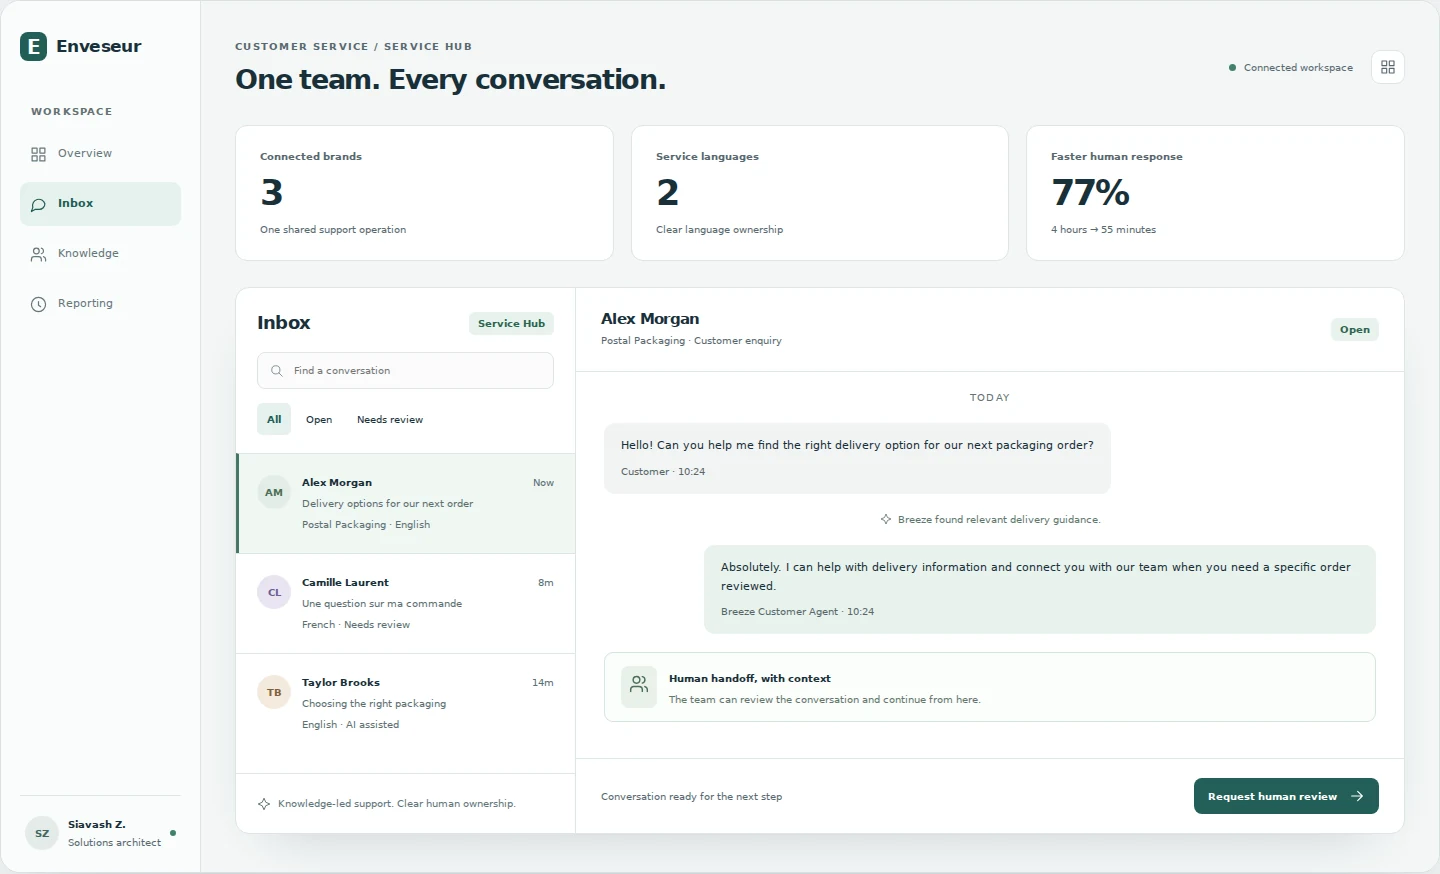The width and height of the screenshot is (1440, 874).
Task: Click the green online status dot by Siavash Z.
Action: point(173,833)
